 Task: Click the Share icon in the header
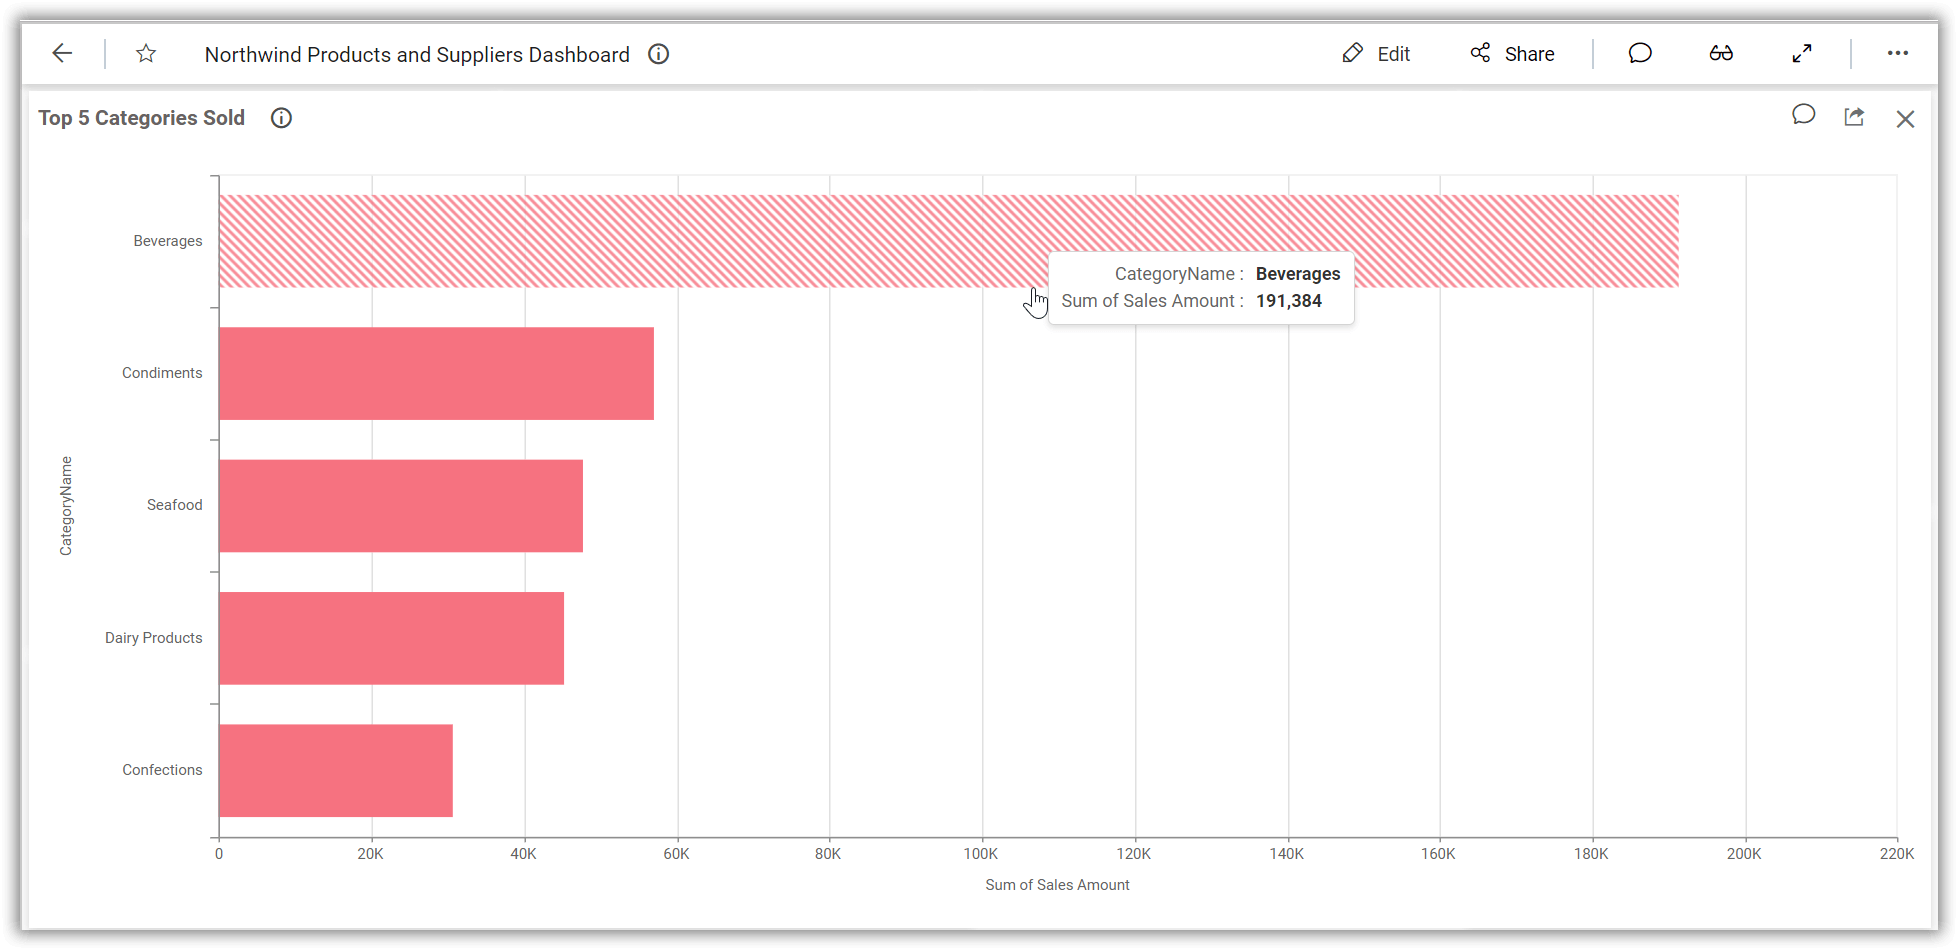click(x=1480, y=53)
